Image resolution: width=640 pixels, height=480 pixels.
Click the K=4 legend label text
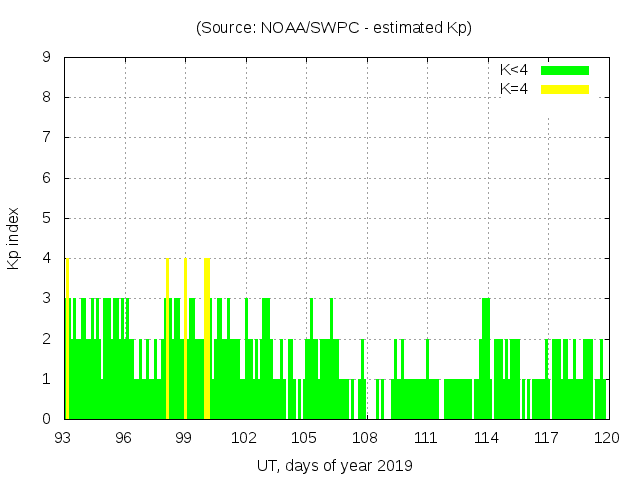(x=514, y=89)
